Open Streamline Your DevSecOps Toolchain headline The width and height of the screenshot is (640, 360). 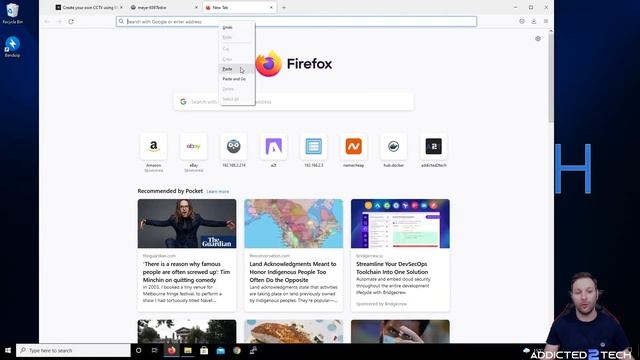(x=392, y=268)
